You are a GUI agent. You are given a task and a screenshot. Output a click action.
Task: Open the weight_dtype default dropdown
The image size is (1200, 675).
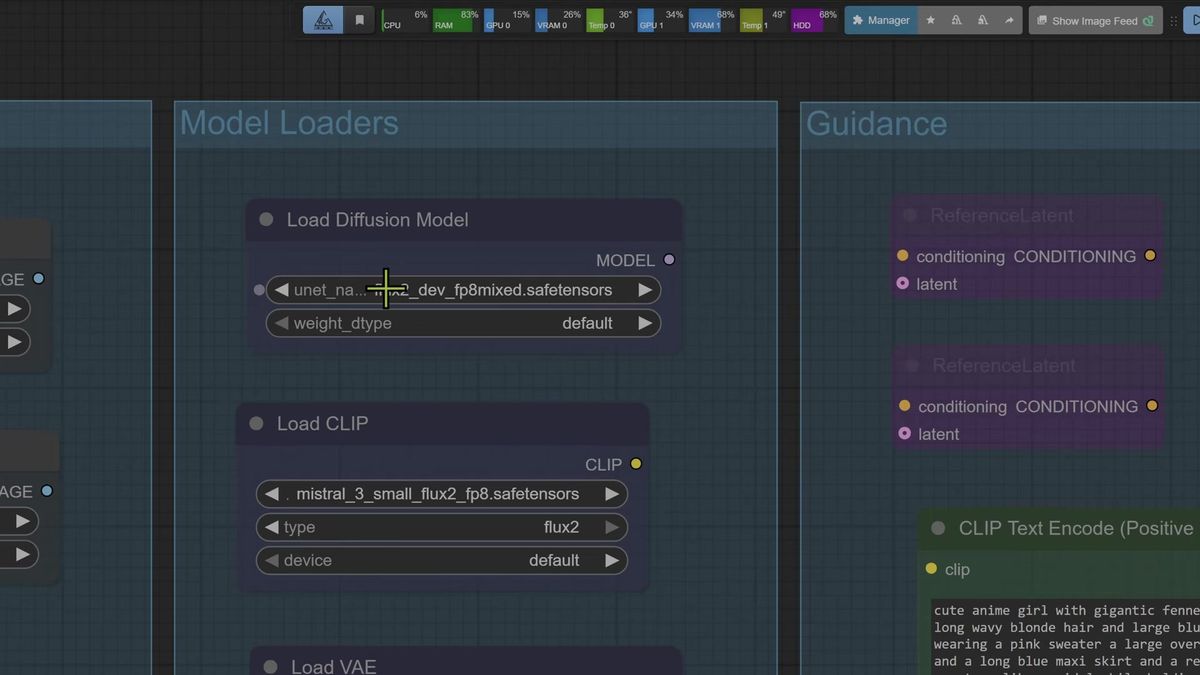pyautogui.click(x=463, y=323)
